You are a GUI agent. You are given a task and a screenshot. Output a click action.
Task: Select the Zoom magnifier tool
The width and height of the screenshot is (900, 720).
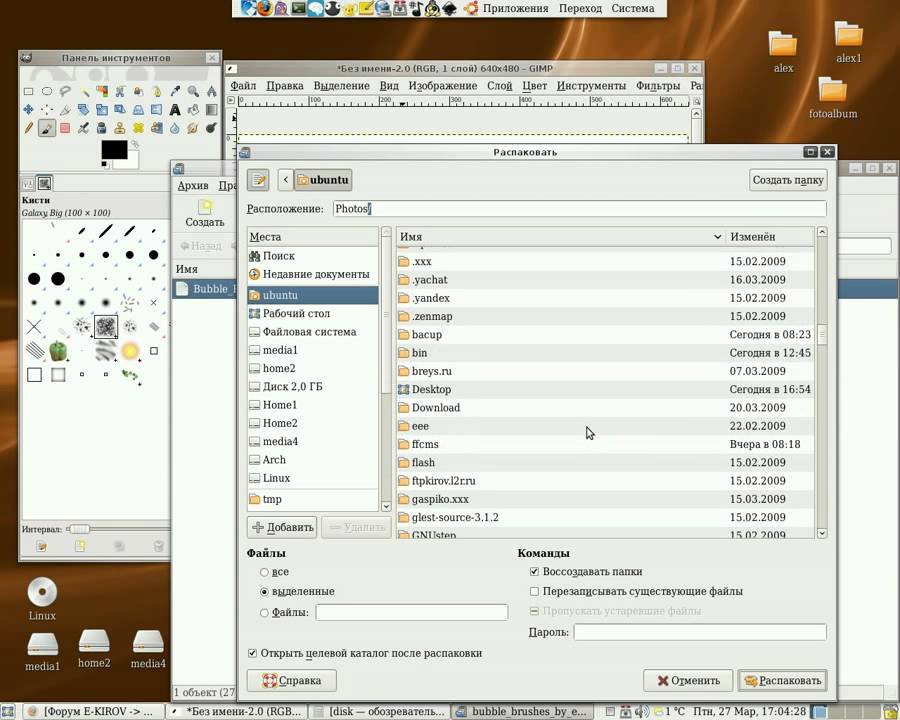tap(193, 91)
